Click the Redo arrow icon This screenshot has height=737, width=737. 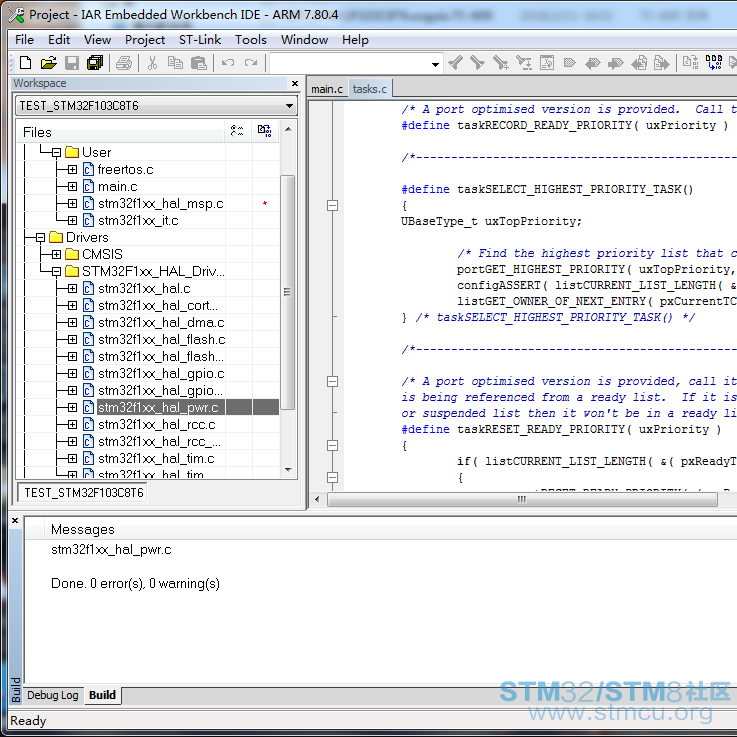[251, 63]
